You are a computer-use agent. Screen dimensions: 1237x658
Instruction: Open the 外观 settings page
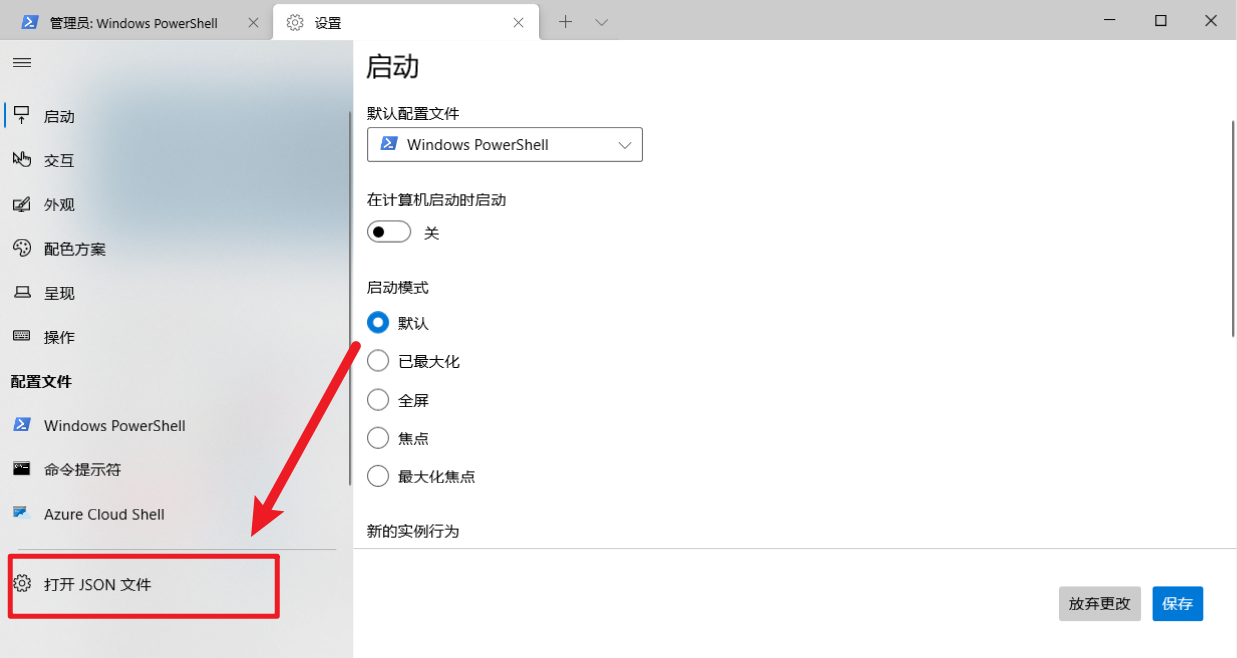coord(175,204)
